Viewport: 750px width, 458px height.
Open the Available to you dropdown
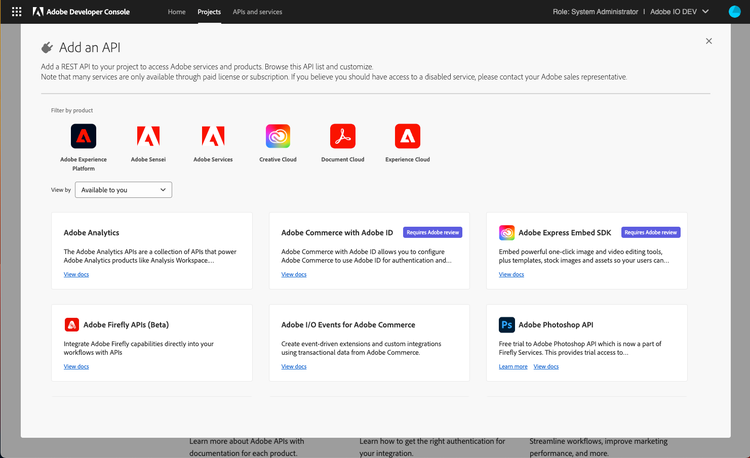[123, 190]
